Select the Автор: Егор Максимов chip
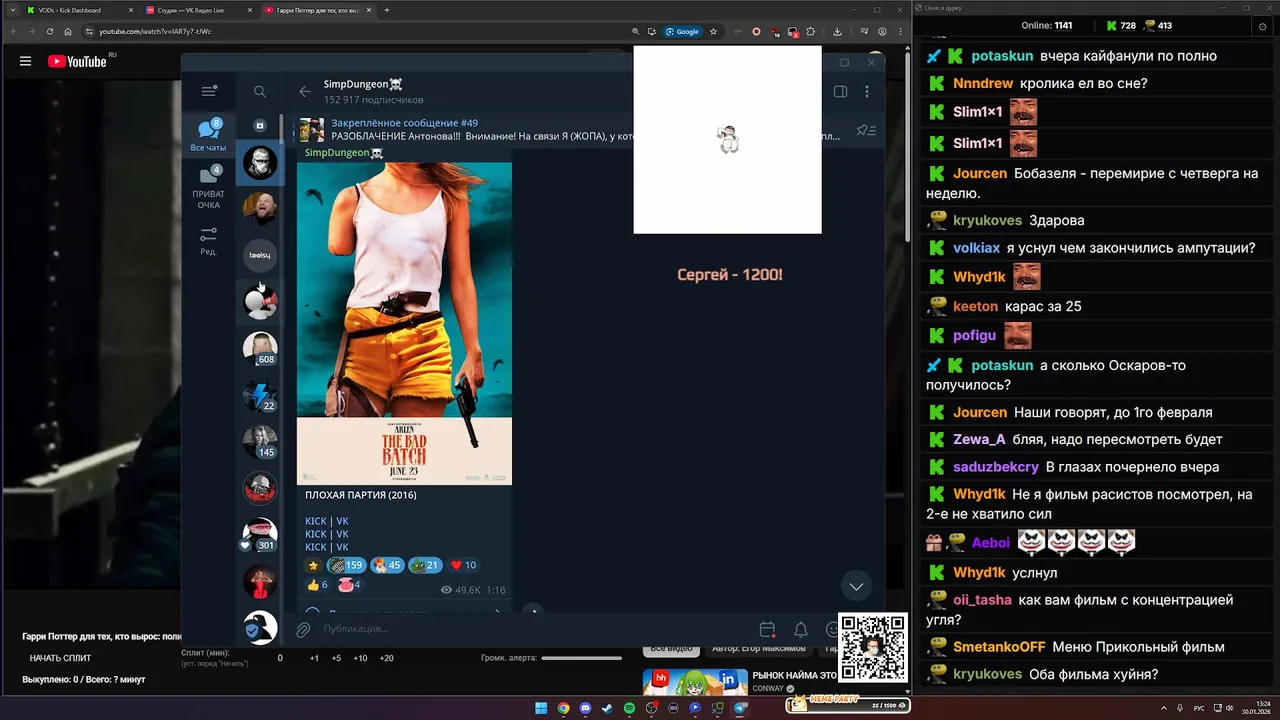 coord(760,649)
